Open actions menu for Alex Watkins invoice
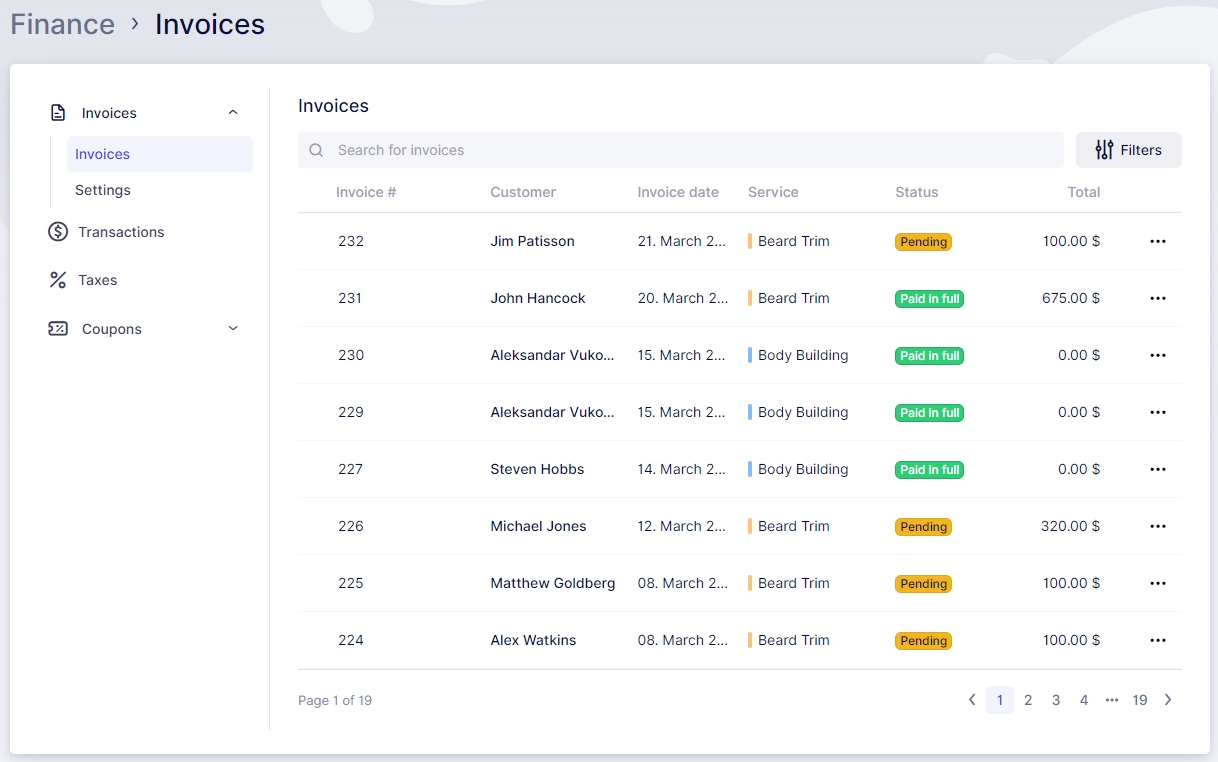1218x762 pixels. 1158,640
